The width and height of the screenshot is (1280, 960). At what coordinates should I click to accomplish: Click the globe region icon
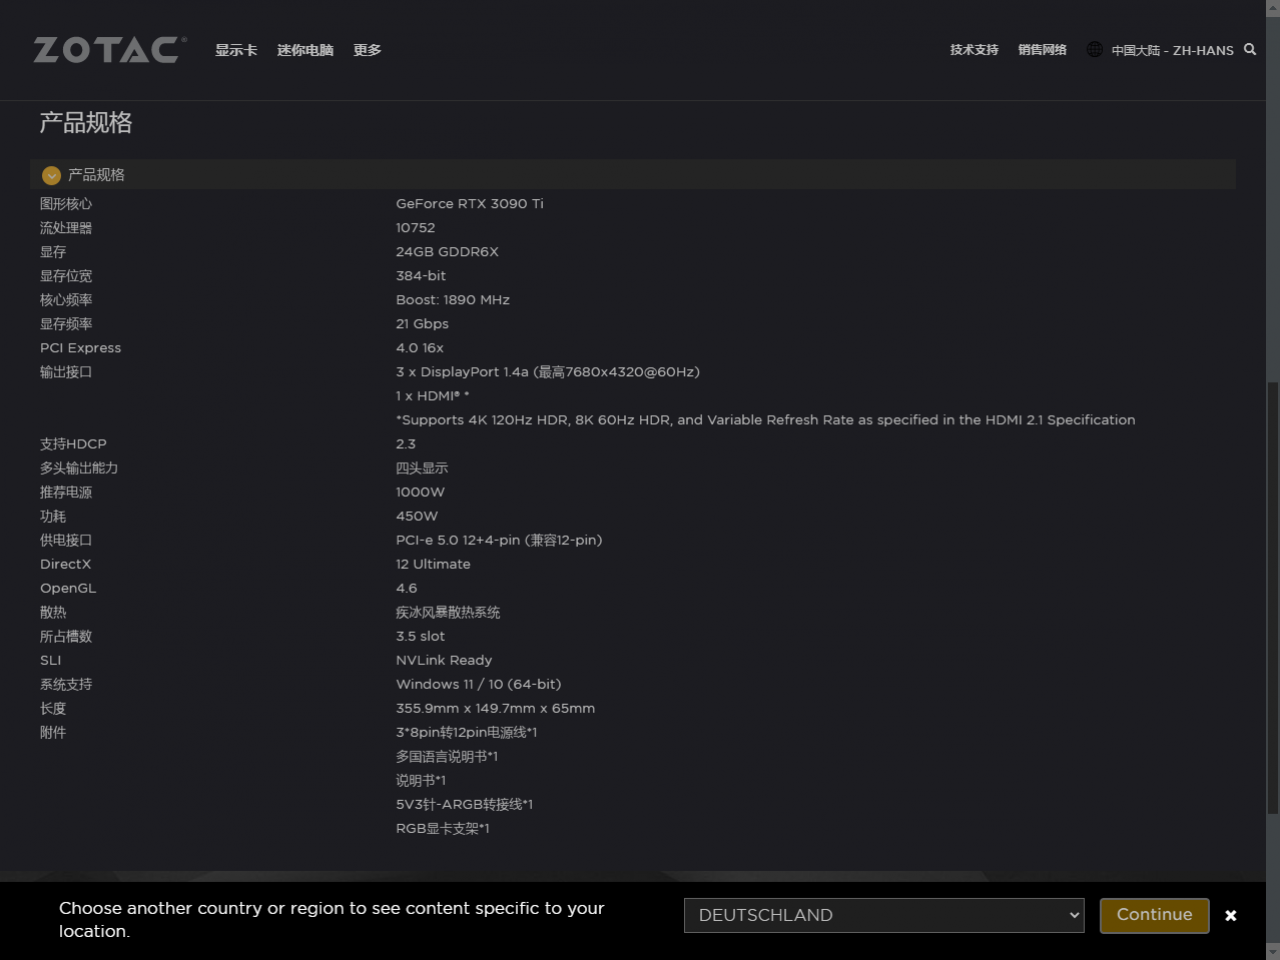(x=1095, y=49)
